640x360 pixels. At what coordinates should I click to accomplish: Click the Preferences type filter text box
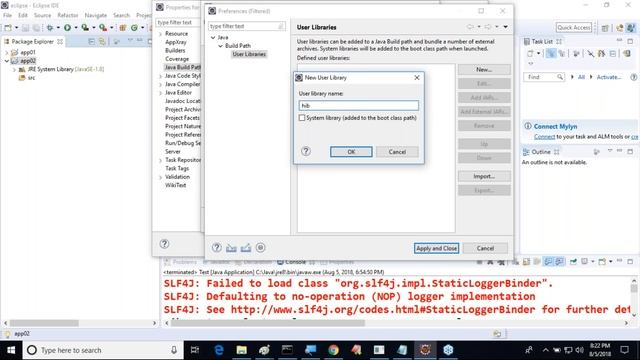(247, 26)
